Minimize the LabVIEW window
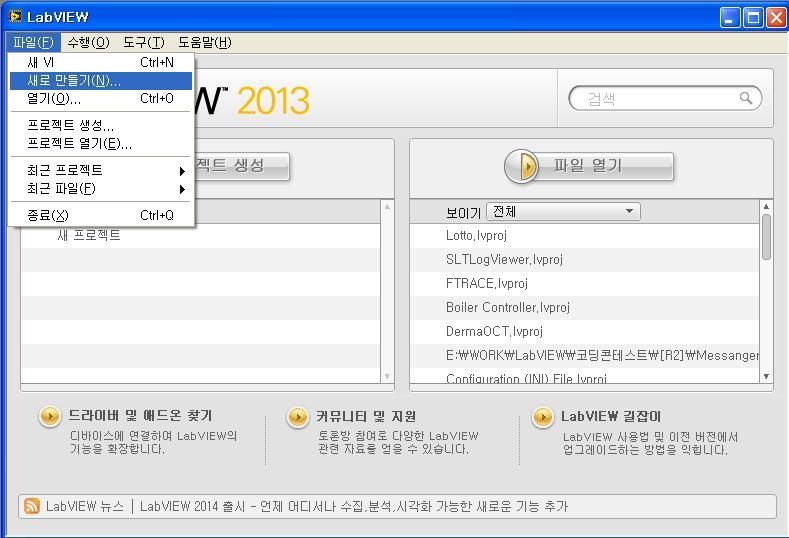This screenshot has width=789, height=538. pyautogui.click(x=730, y=18)
